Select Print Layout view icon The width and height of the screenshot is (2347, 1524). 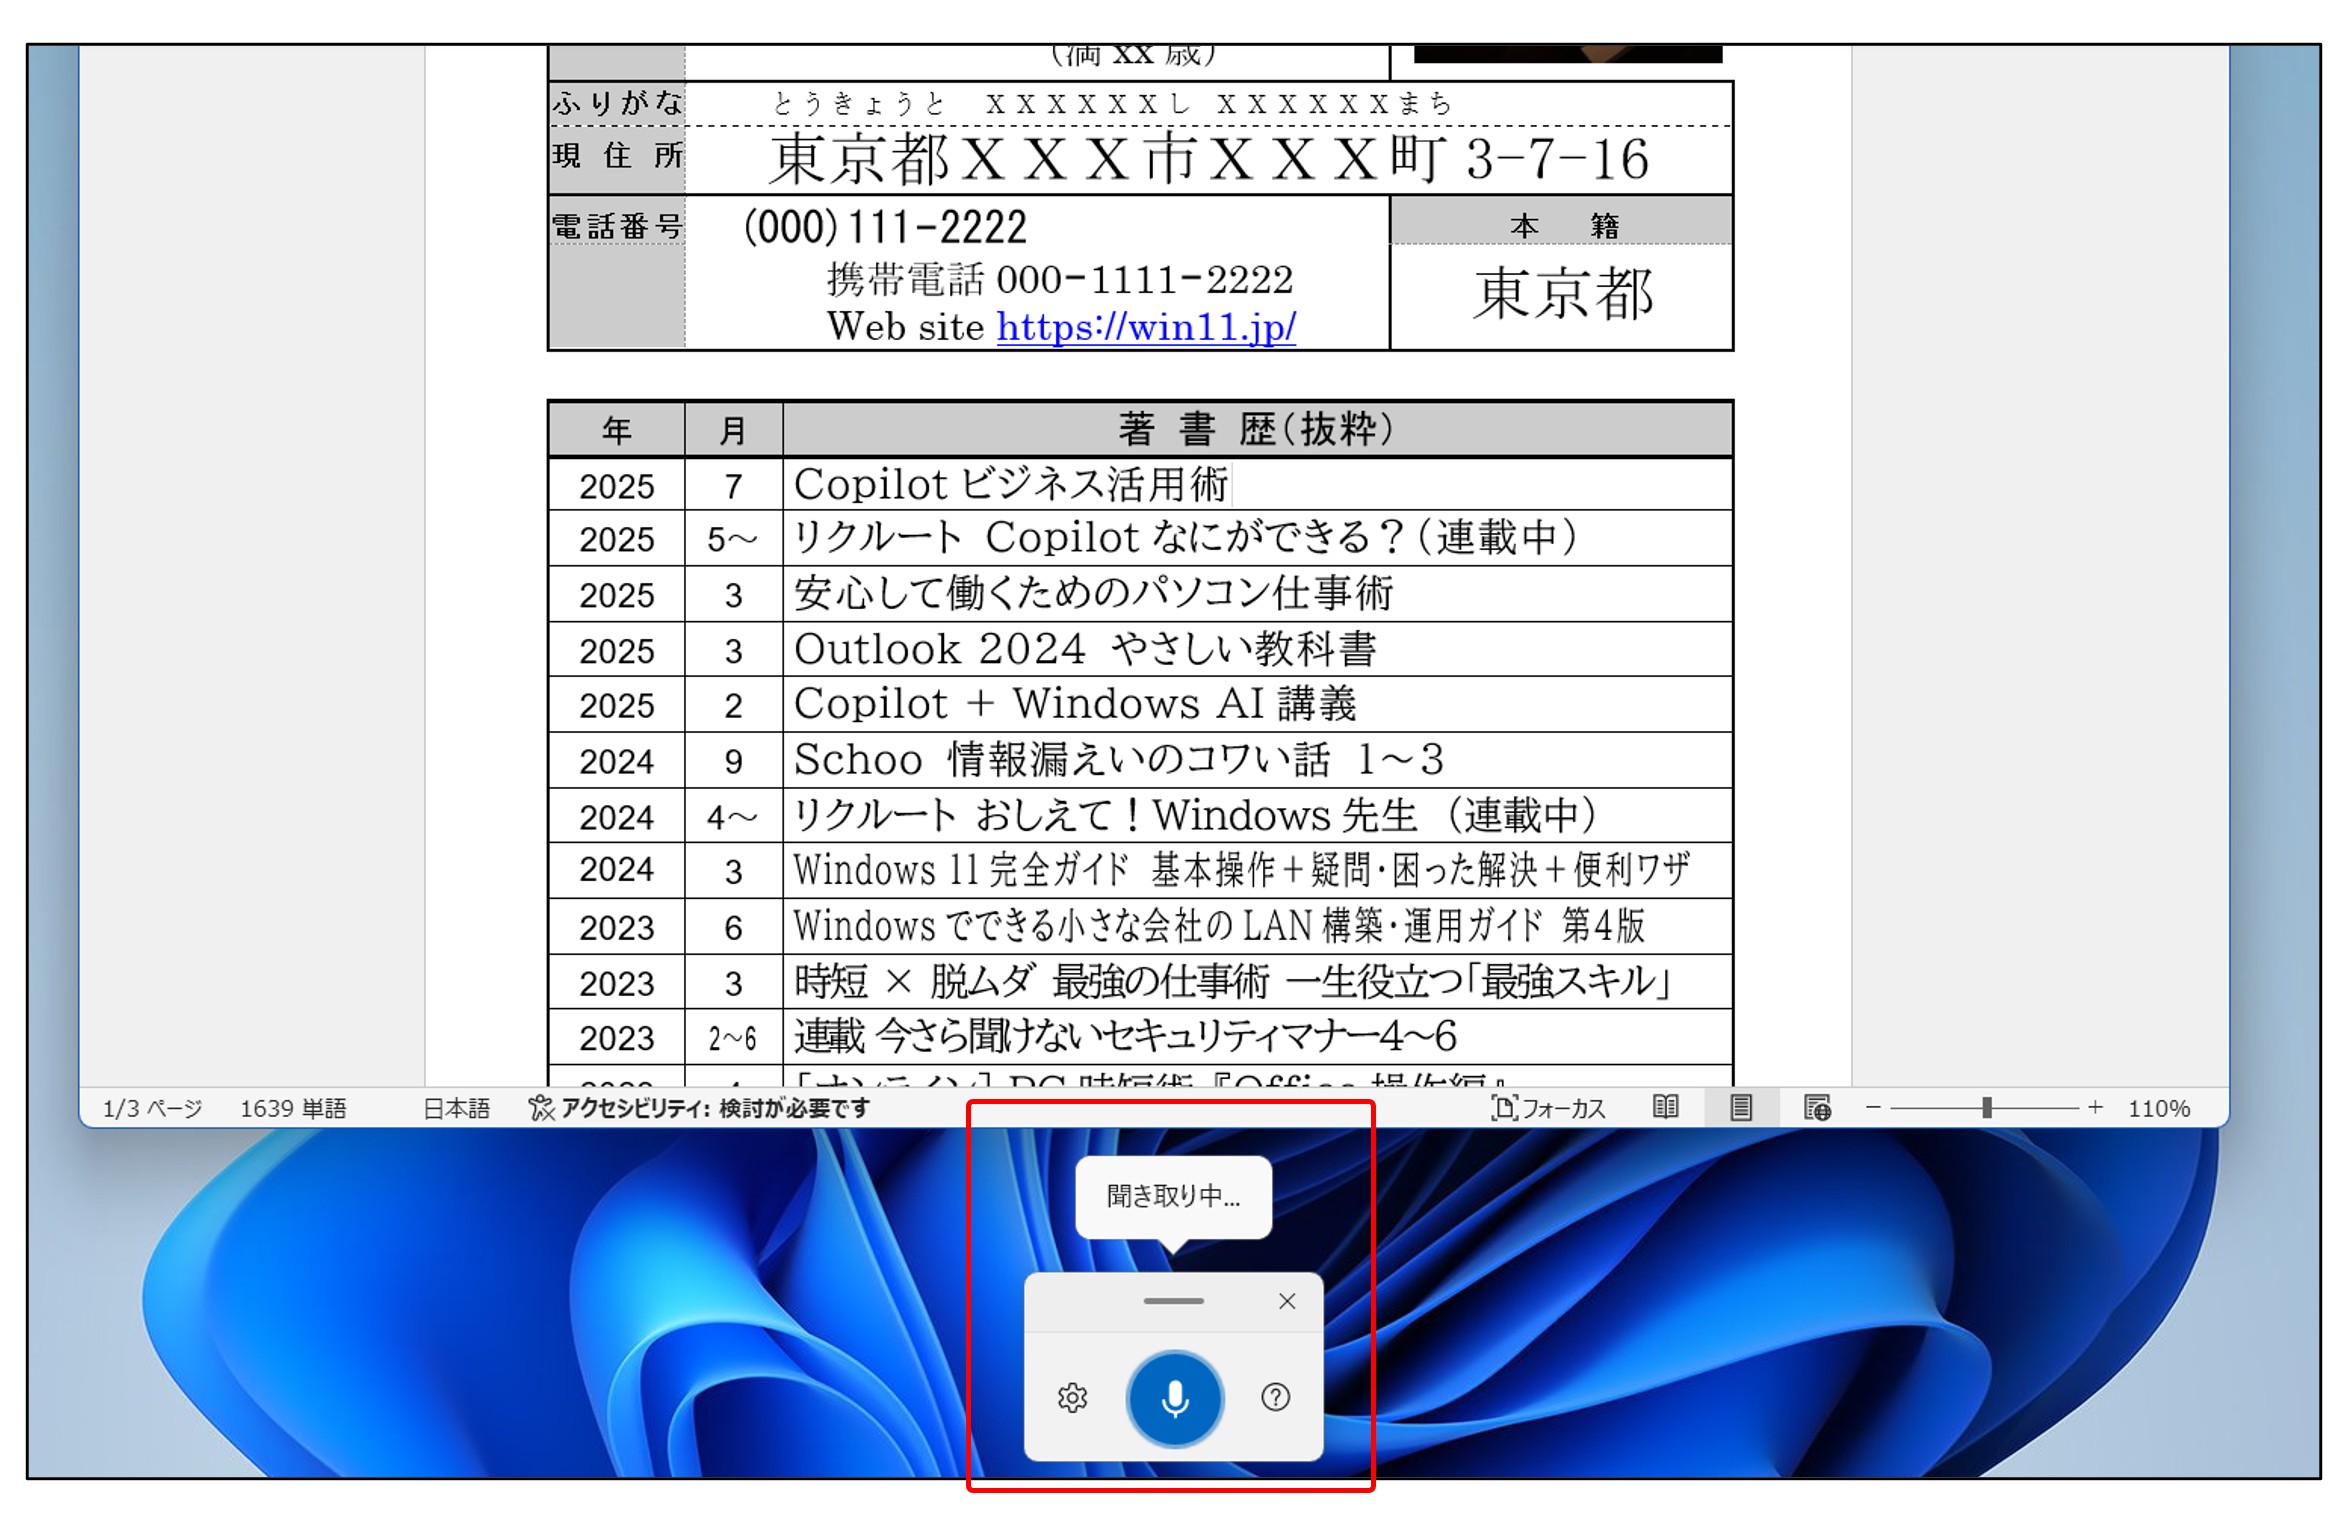click(x=1741, y=1107)
